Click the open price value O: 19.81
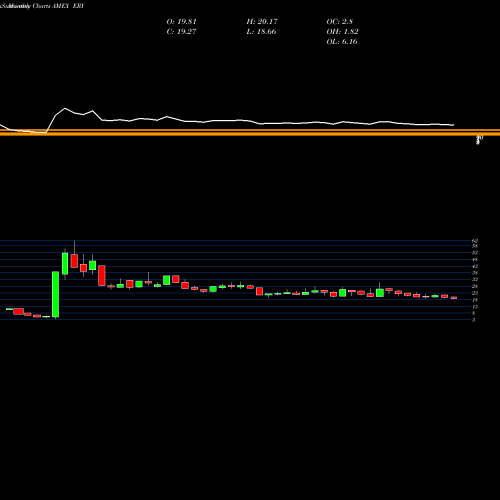Viewport: 500px width, 500px height. pyautogui.click(x=181, y=22)
